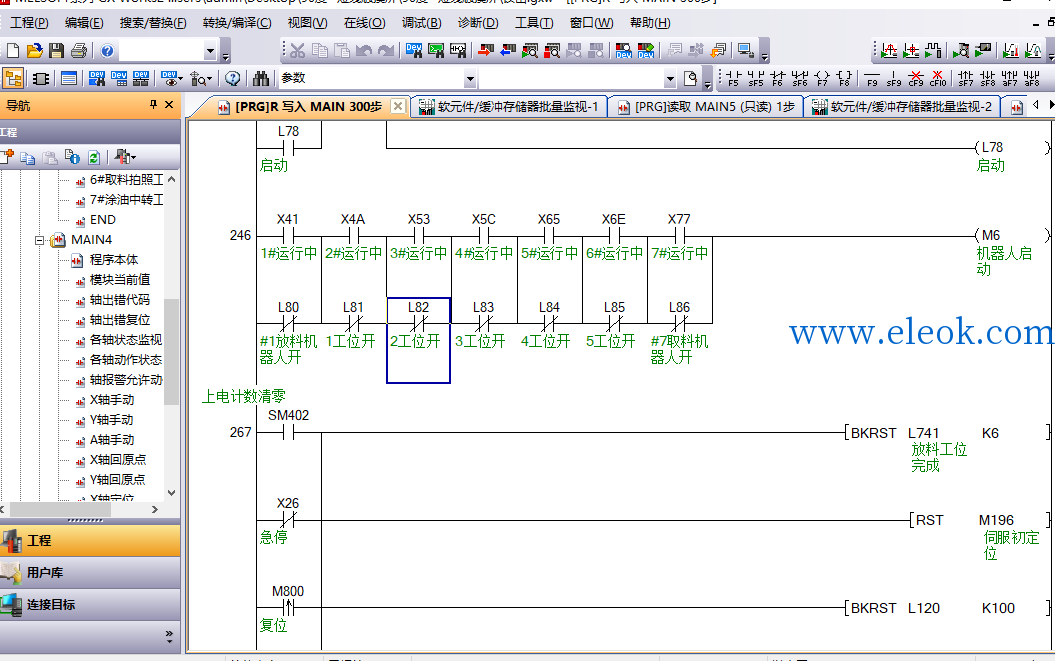Screen dimensions: 1055x661
Task: Open the 程序本体 tree item
Action: click(x=114, y=260)
